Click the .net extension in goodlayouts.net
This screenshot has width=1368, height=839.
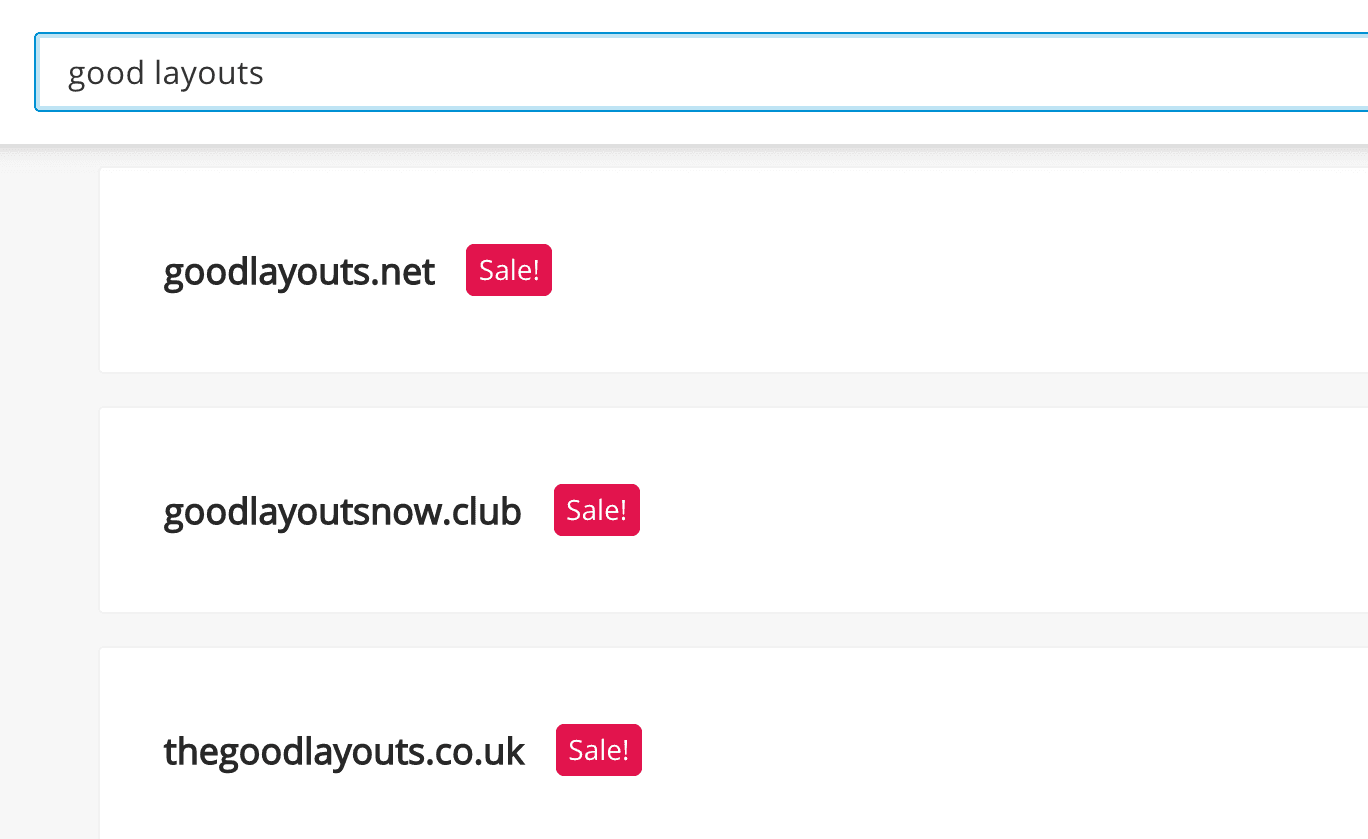(406, 271)
